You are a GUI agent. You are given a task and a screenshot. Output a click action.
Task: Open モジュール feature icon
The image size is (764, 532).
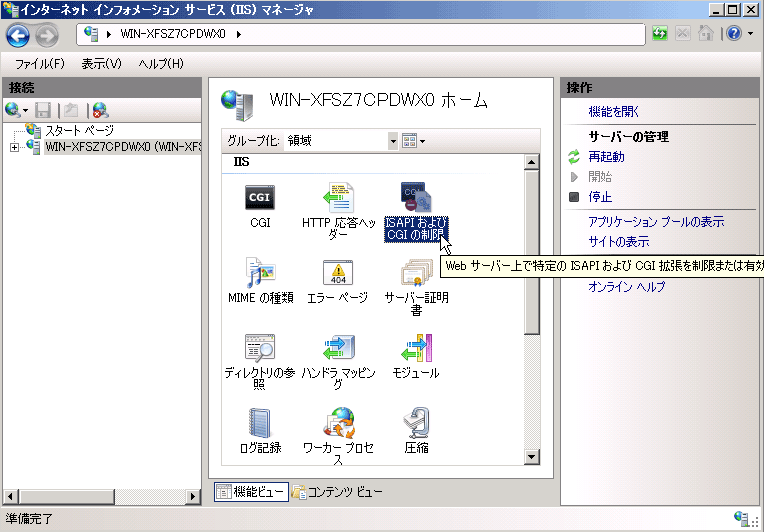tap(416, 348)
